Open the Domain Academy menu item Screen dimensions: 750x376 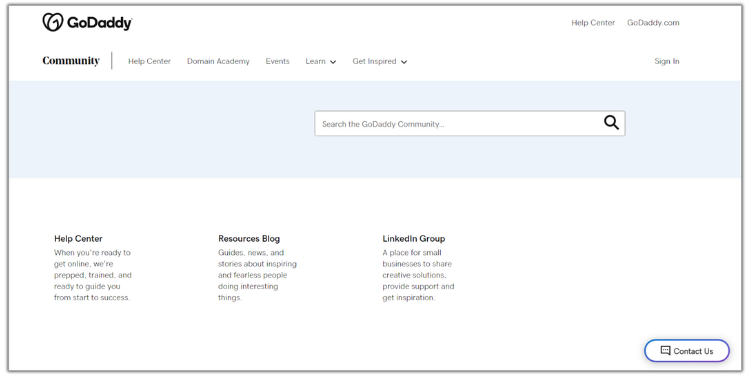click(x=218, y=61)
